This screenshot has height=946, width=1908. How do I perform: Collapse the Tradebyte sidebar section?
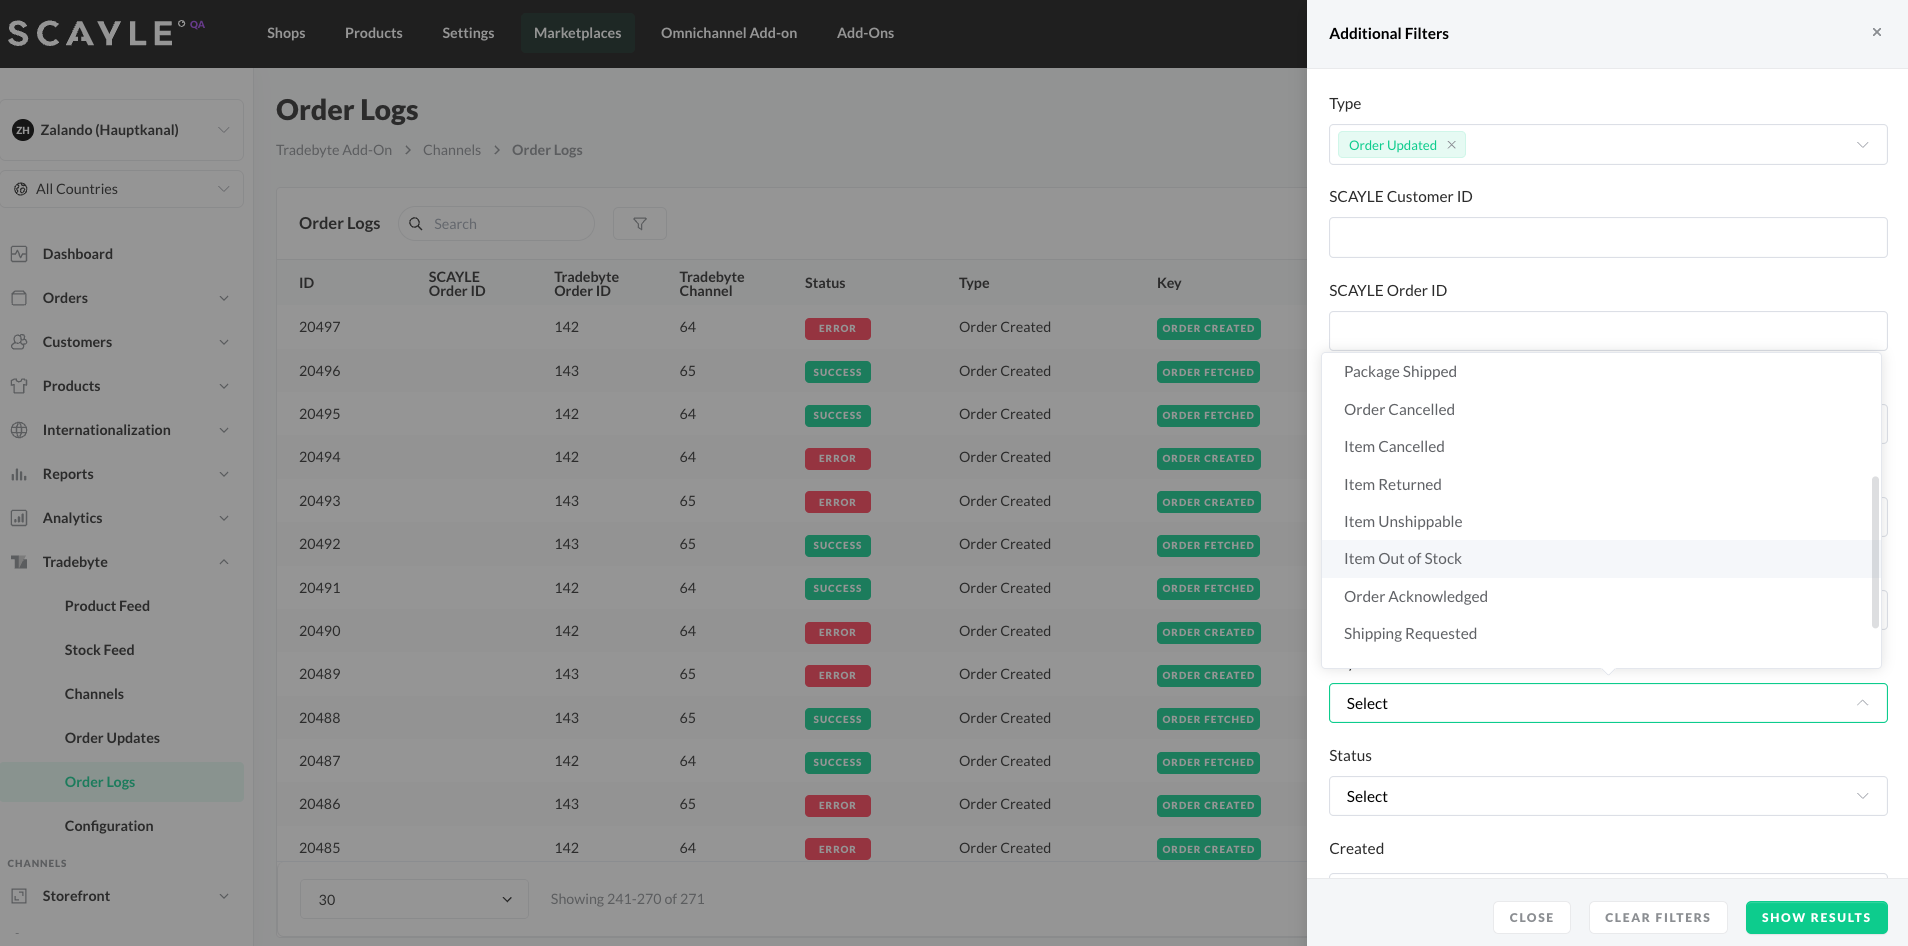pos(224,562)
